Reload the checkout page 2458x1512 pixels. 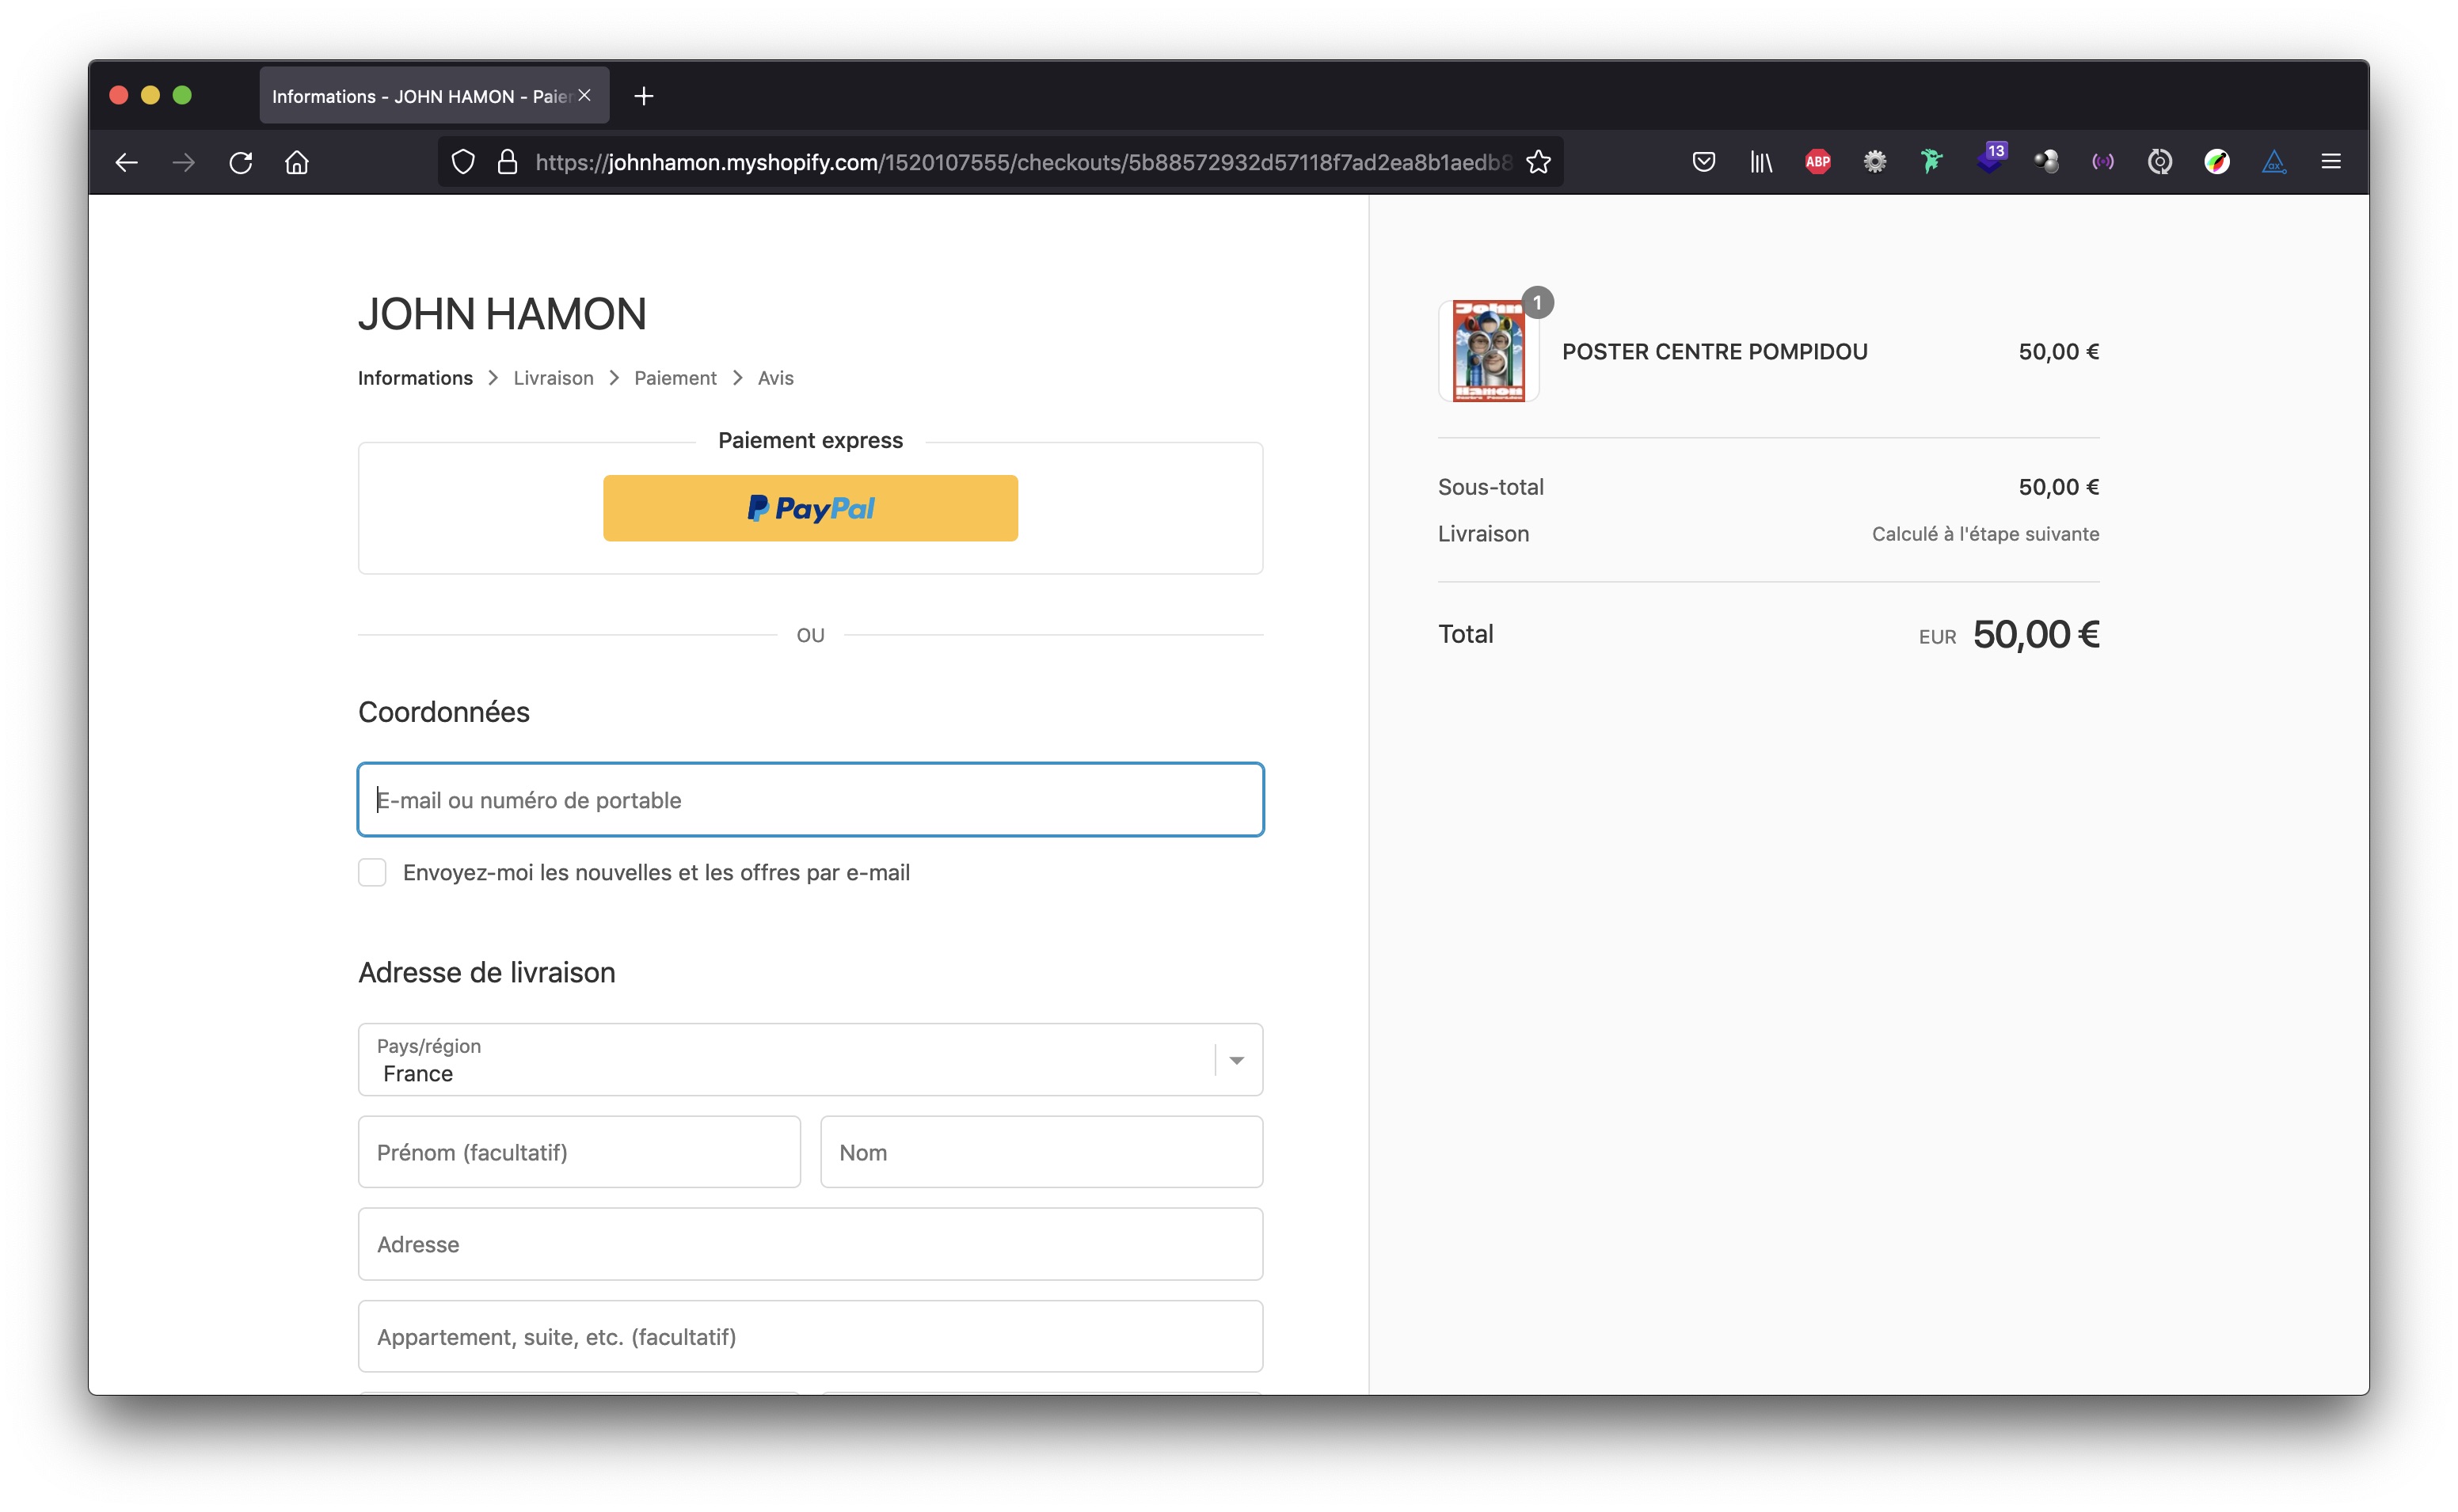click(x=240, y=162)
